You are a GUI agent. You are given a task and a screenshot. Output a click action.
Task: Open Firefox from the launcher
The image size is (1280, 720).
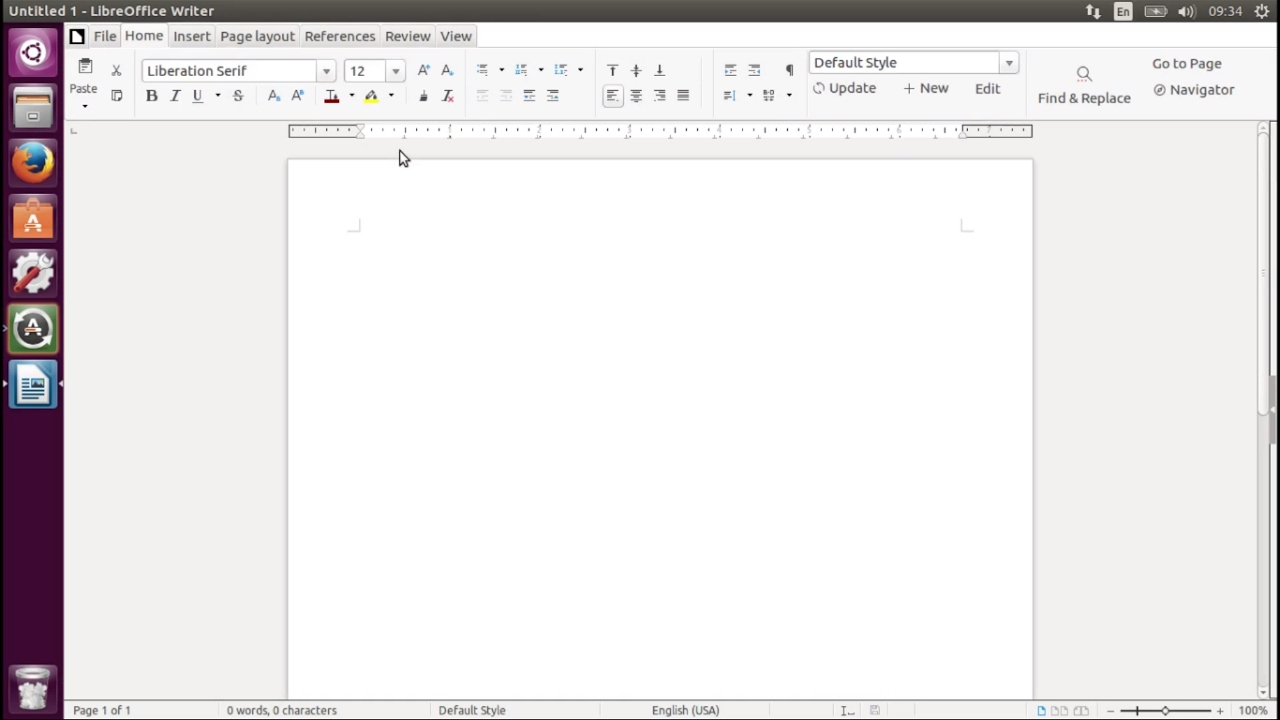33,162
